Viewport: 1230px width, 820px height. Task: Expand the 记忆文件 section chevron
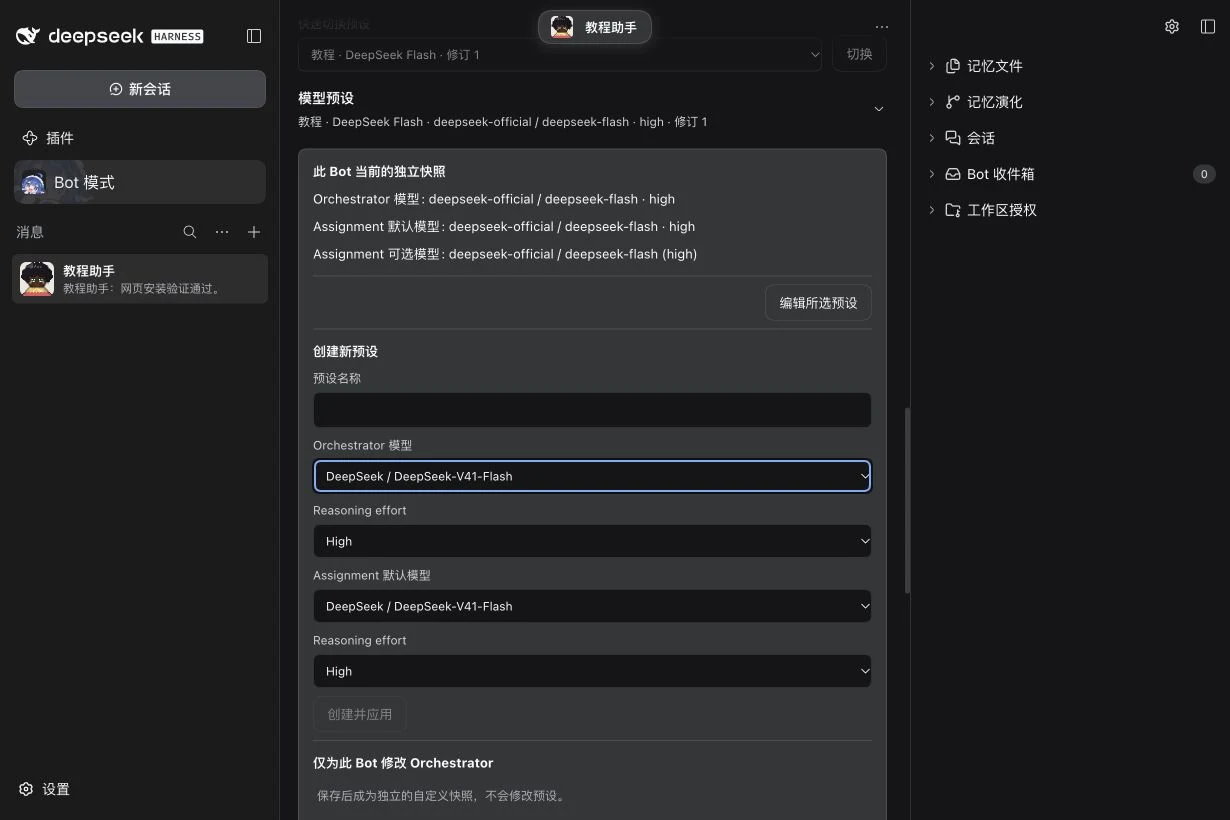click(932, 66)
